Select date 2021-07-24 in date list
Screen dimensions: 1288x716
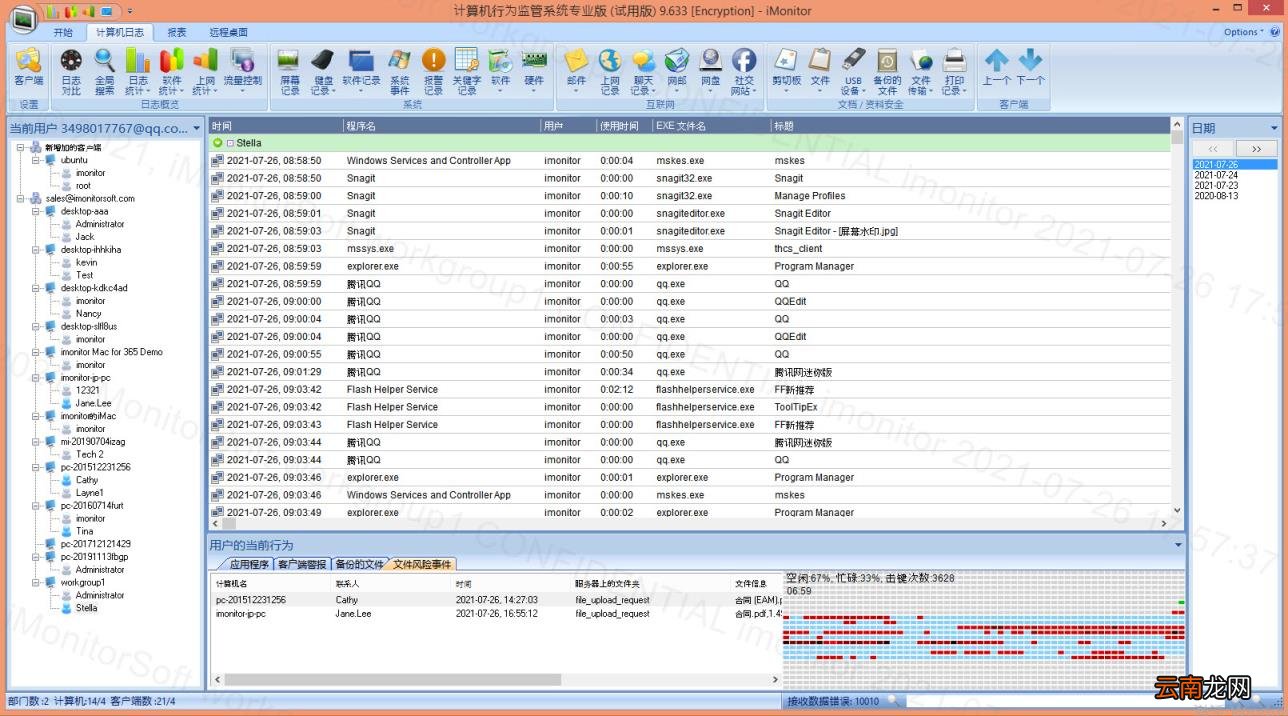1216,175
